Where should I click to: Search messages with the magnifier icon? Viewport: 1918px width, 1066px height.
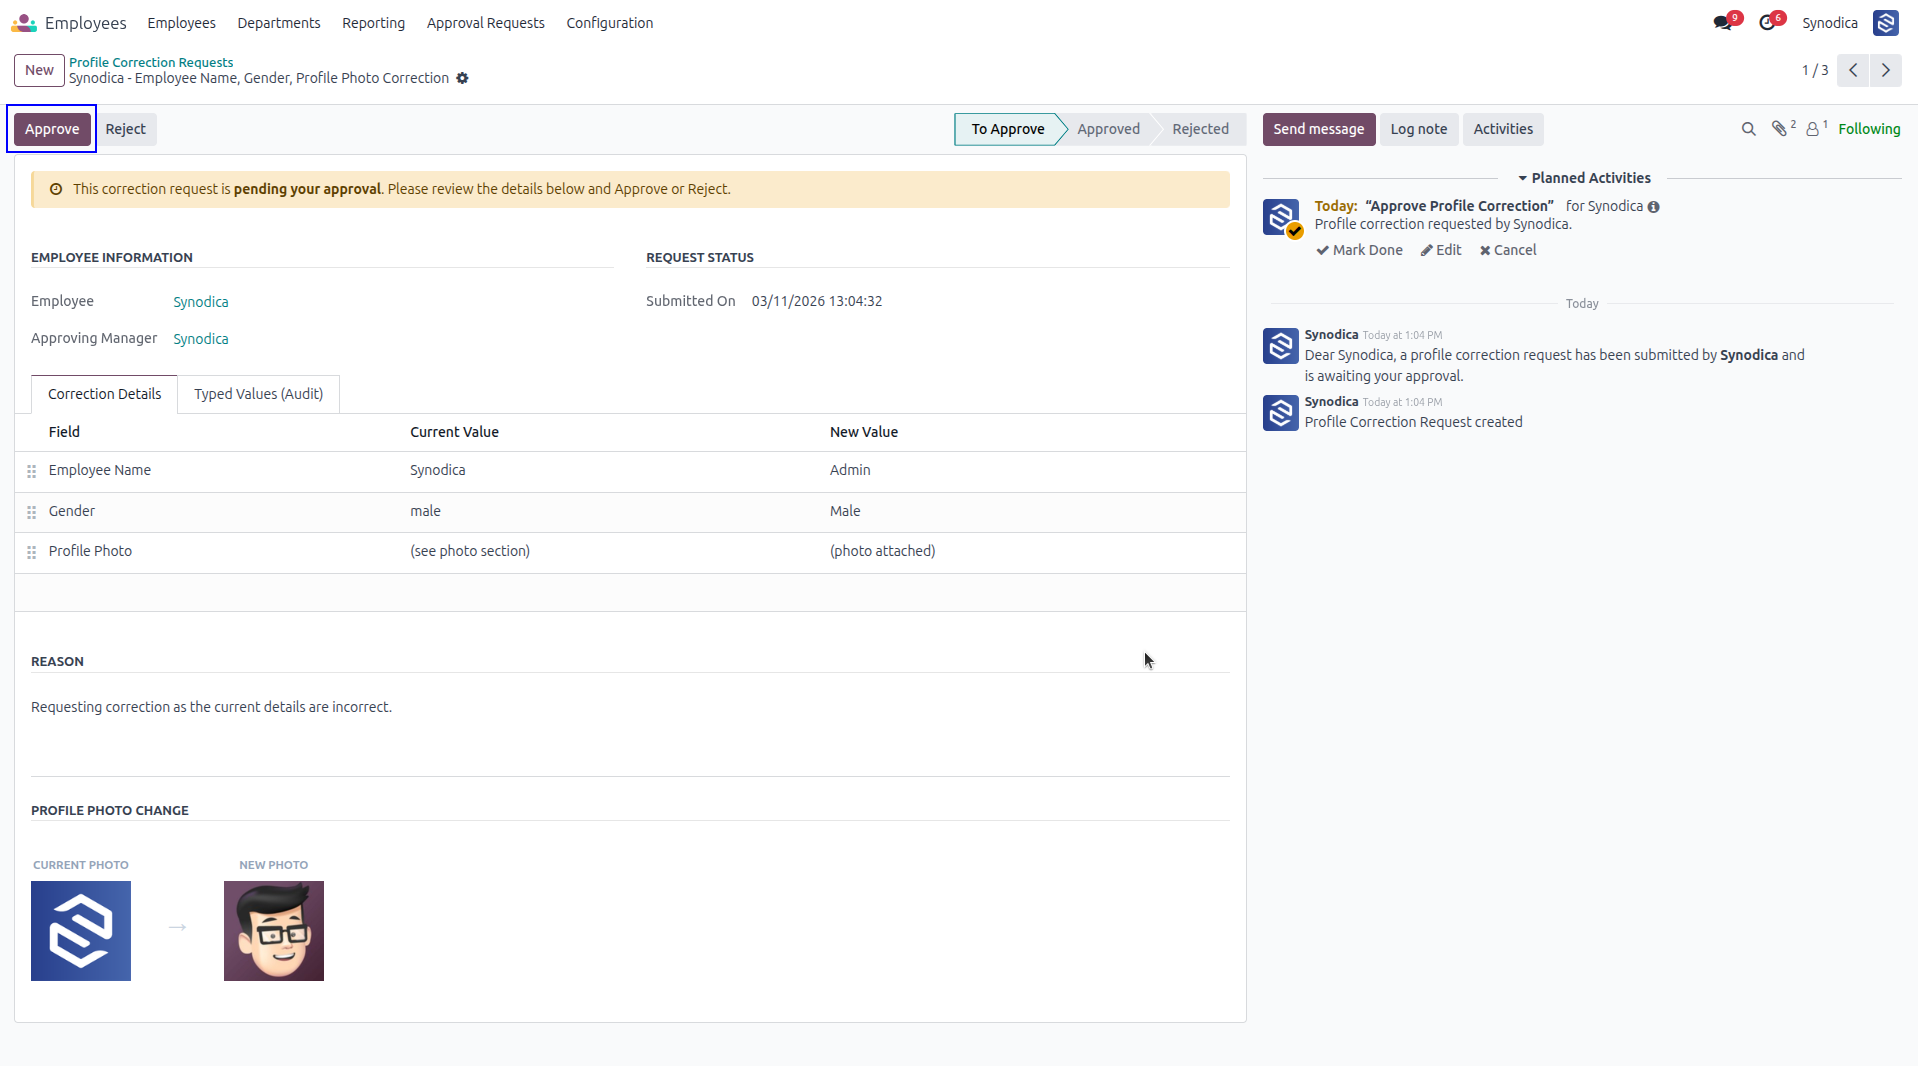[x=1748, y=129]
